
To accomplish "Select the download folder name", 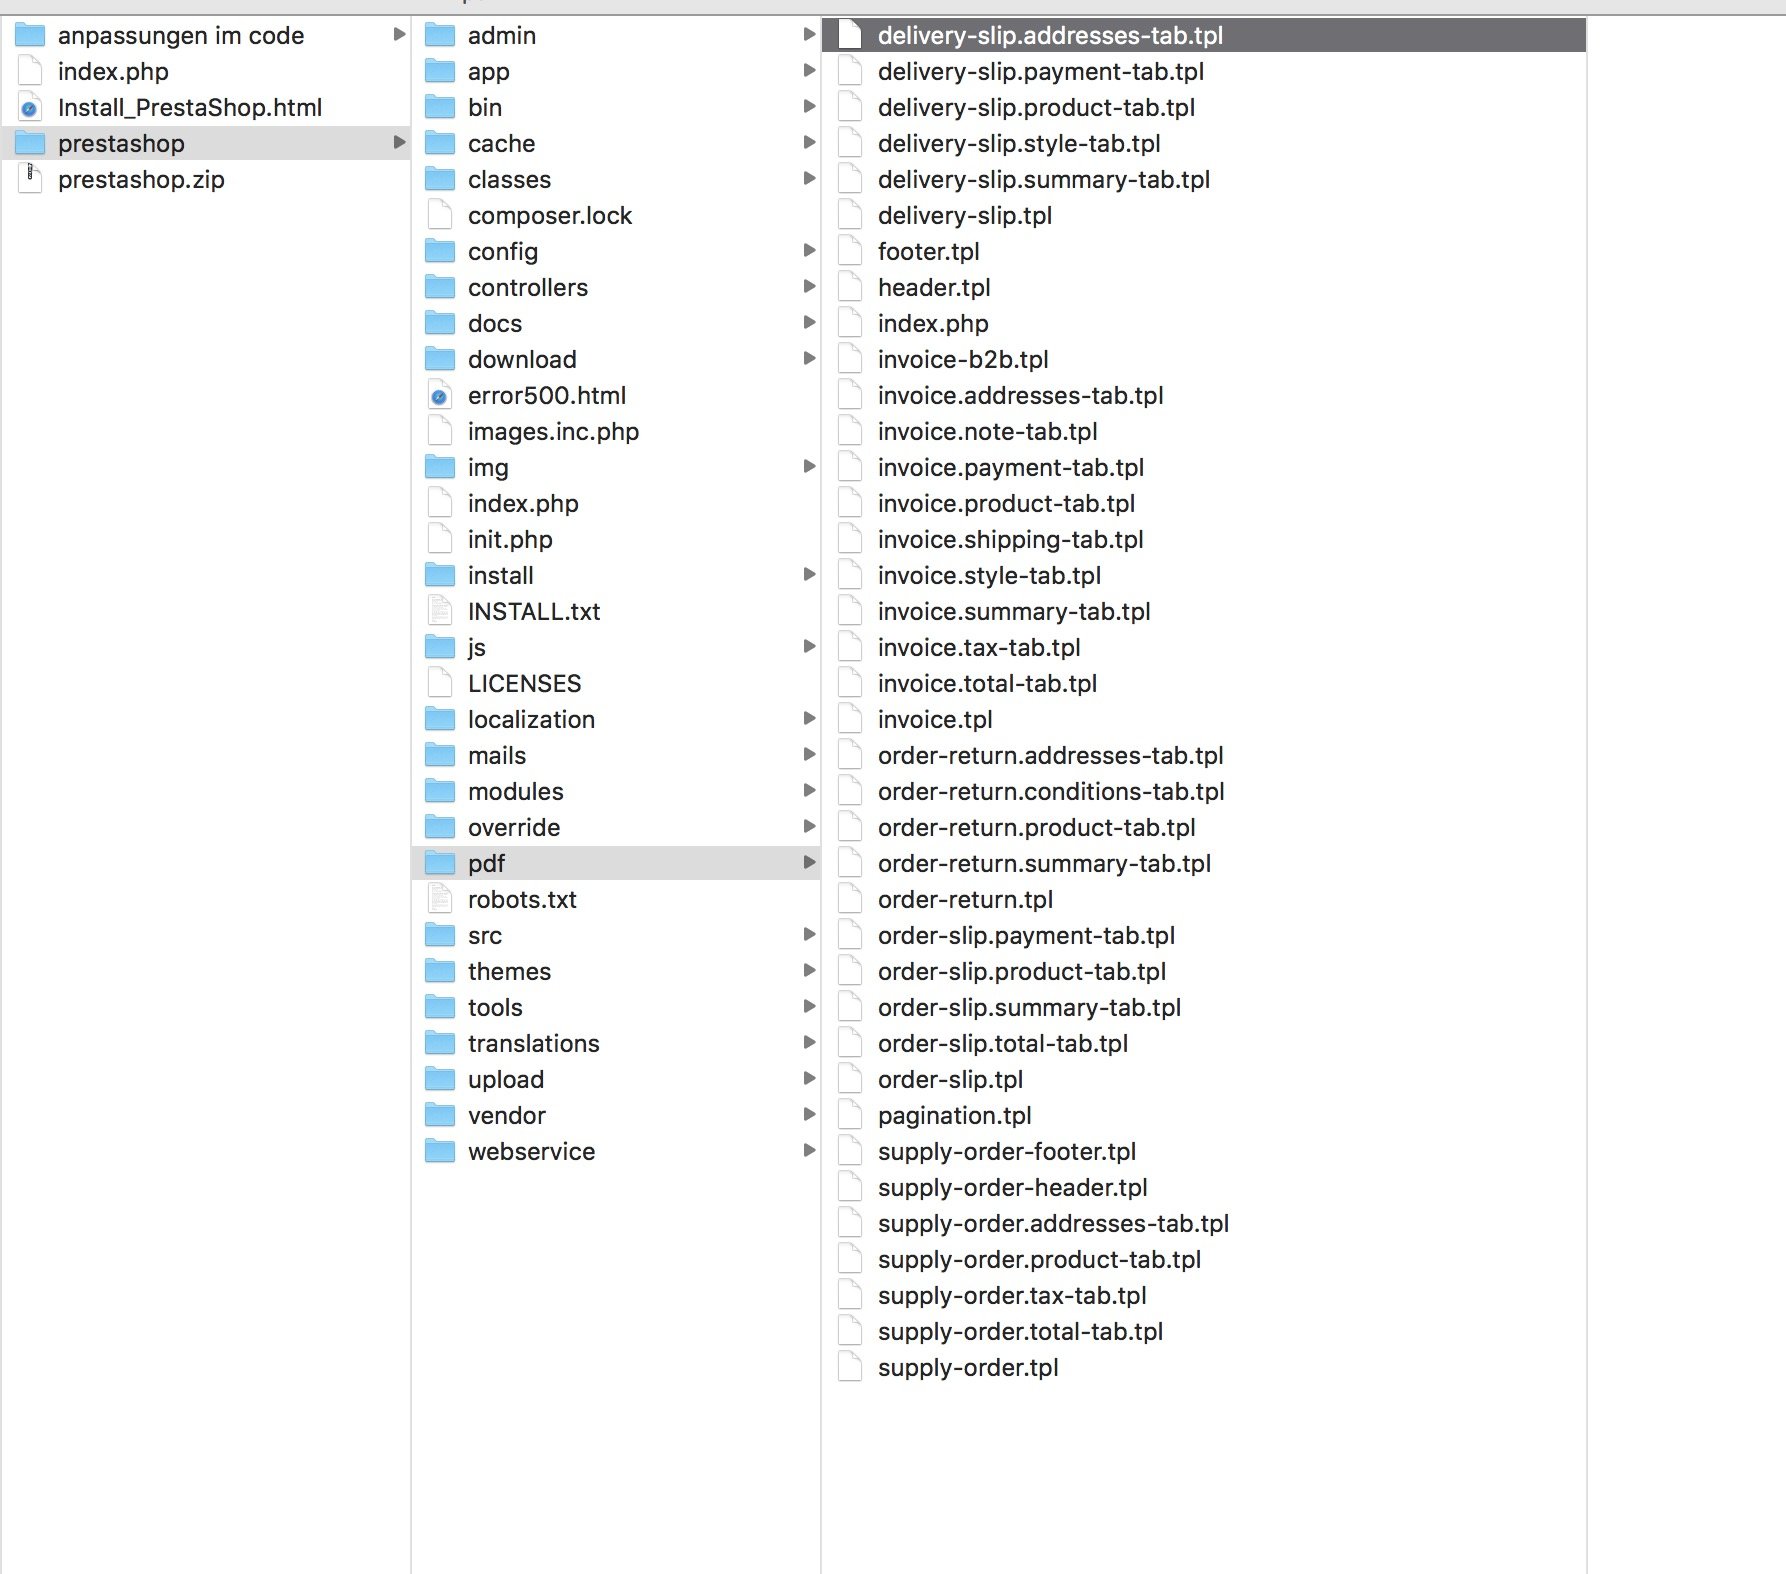I will [x=522, y=360].
